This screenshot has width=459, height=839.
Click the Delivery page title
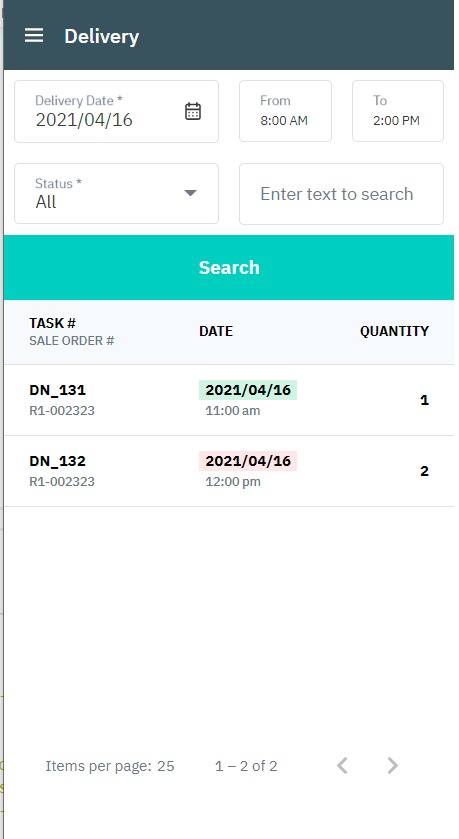(x=102, y=36)
